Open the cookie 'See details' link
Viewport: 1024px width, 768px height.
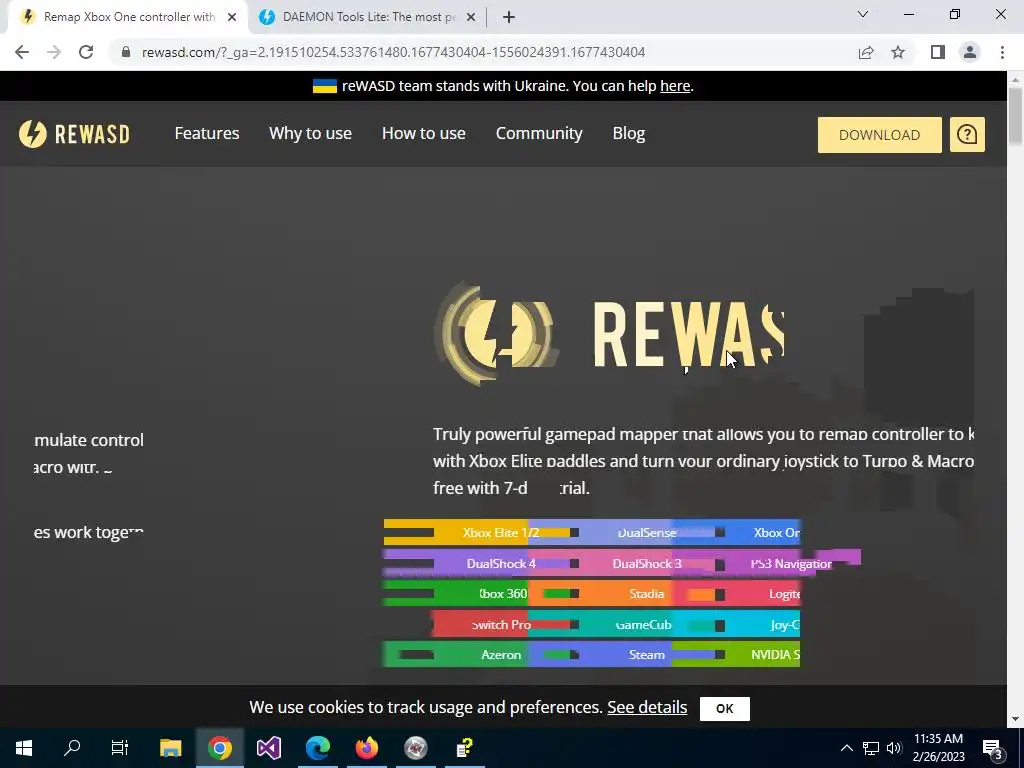pos(647,707)
